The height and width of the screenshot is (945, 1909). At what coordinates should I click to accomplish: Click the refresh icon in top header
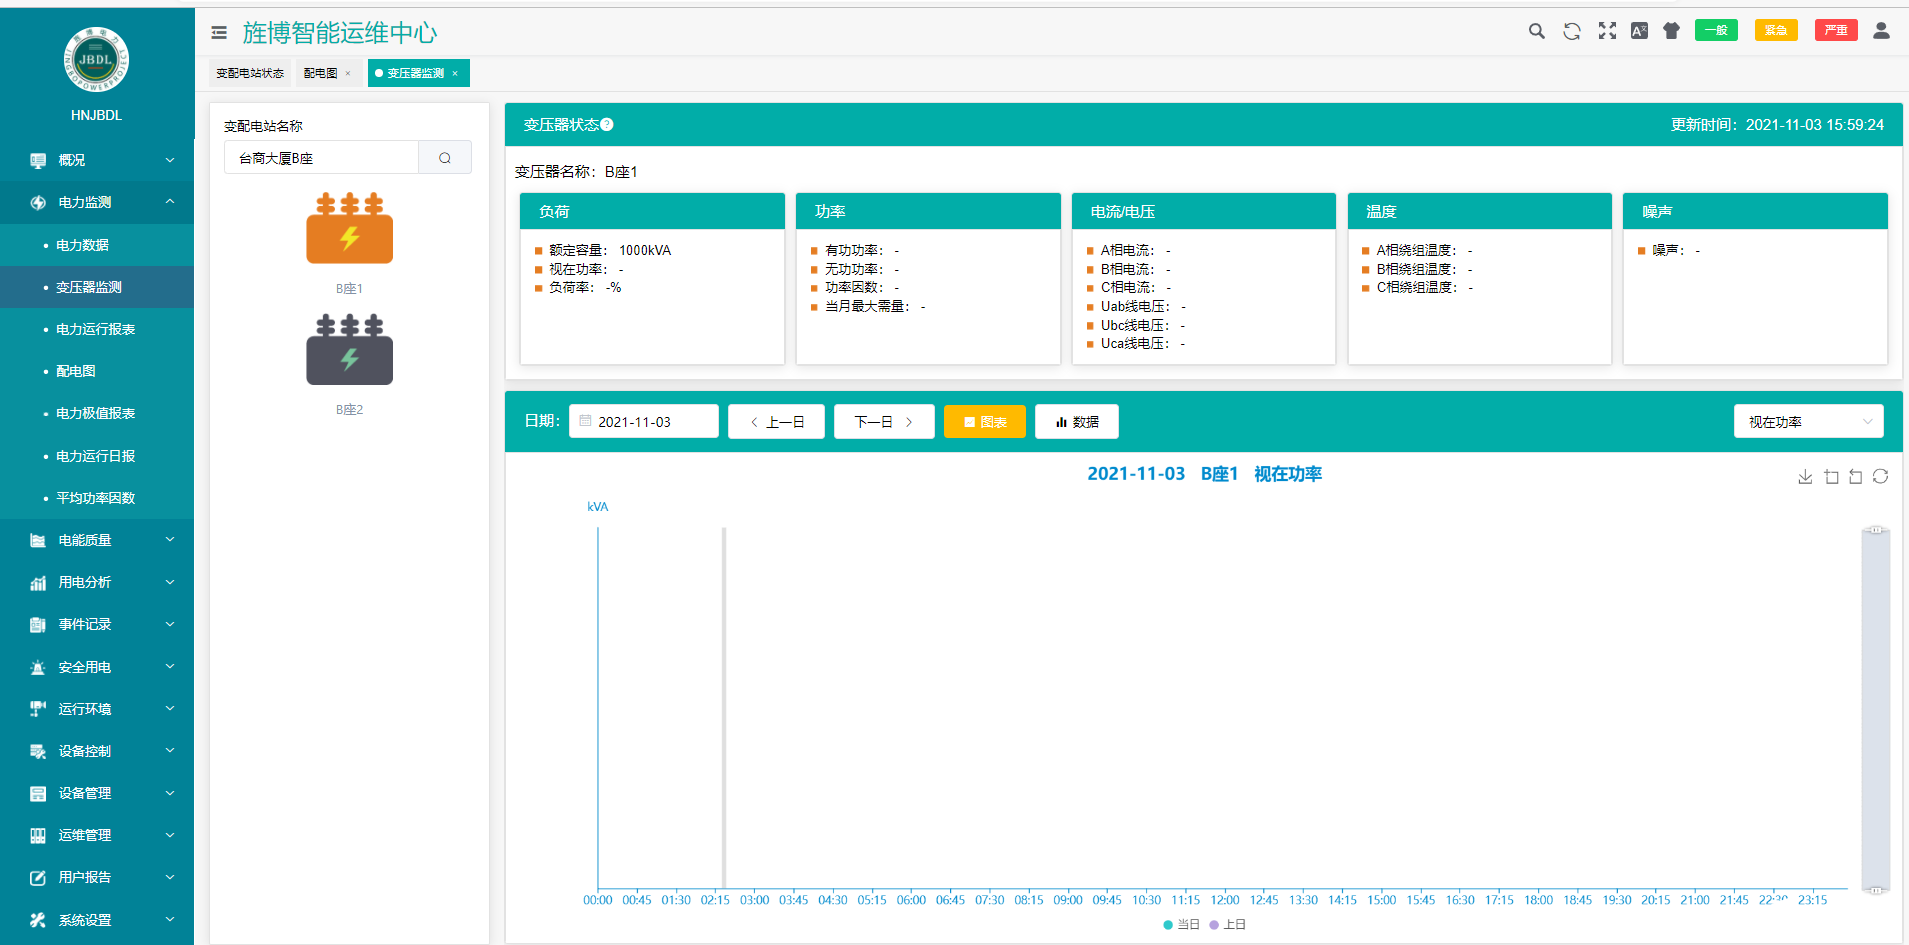pyautogui.click(x=1572, y=31)
